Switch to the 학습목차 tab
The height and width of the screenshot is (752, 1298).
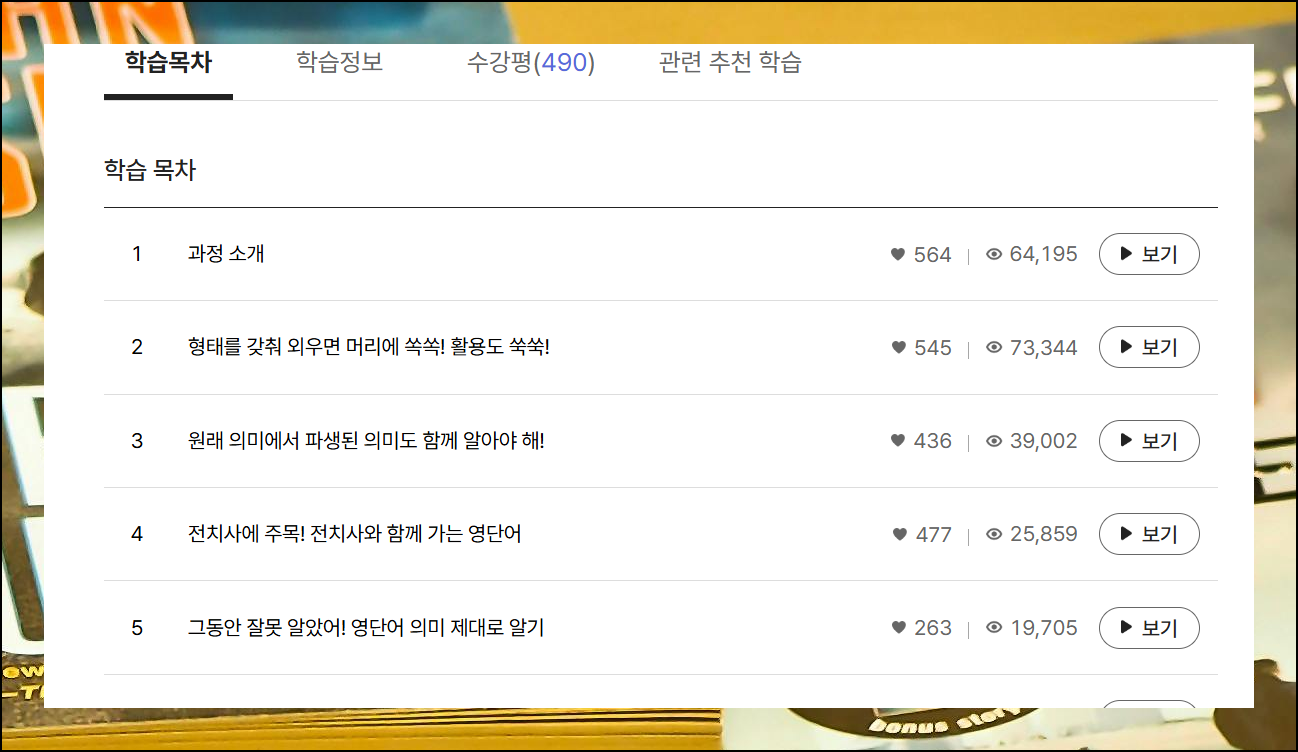[168, 63]
